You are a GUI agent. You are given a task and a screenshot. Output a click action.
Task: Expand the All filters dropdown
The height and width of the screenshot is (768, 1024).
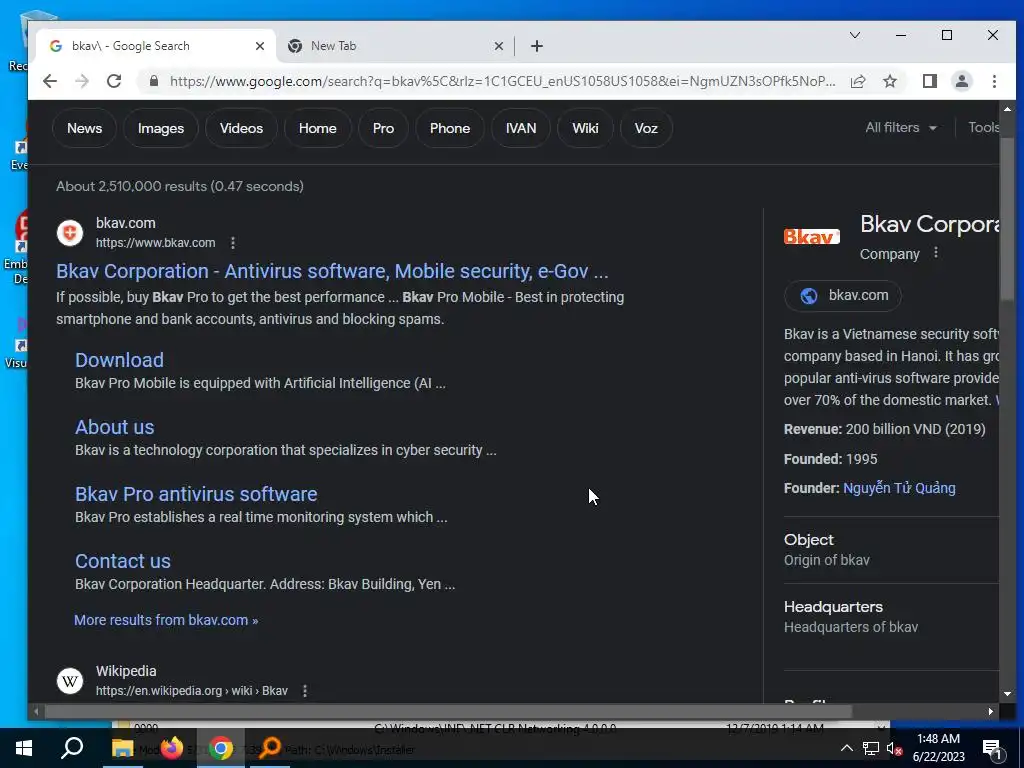901,127
